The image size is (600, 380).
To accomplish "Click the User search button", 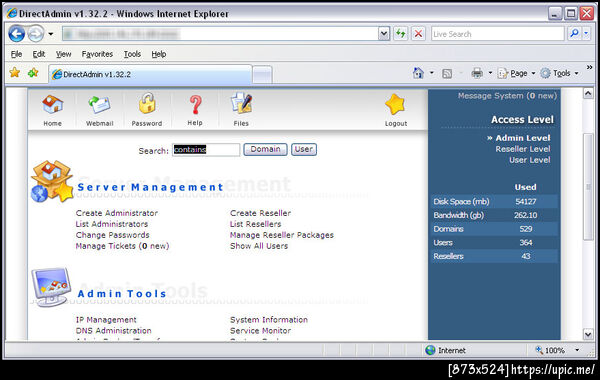I will point(304,149).
